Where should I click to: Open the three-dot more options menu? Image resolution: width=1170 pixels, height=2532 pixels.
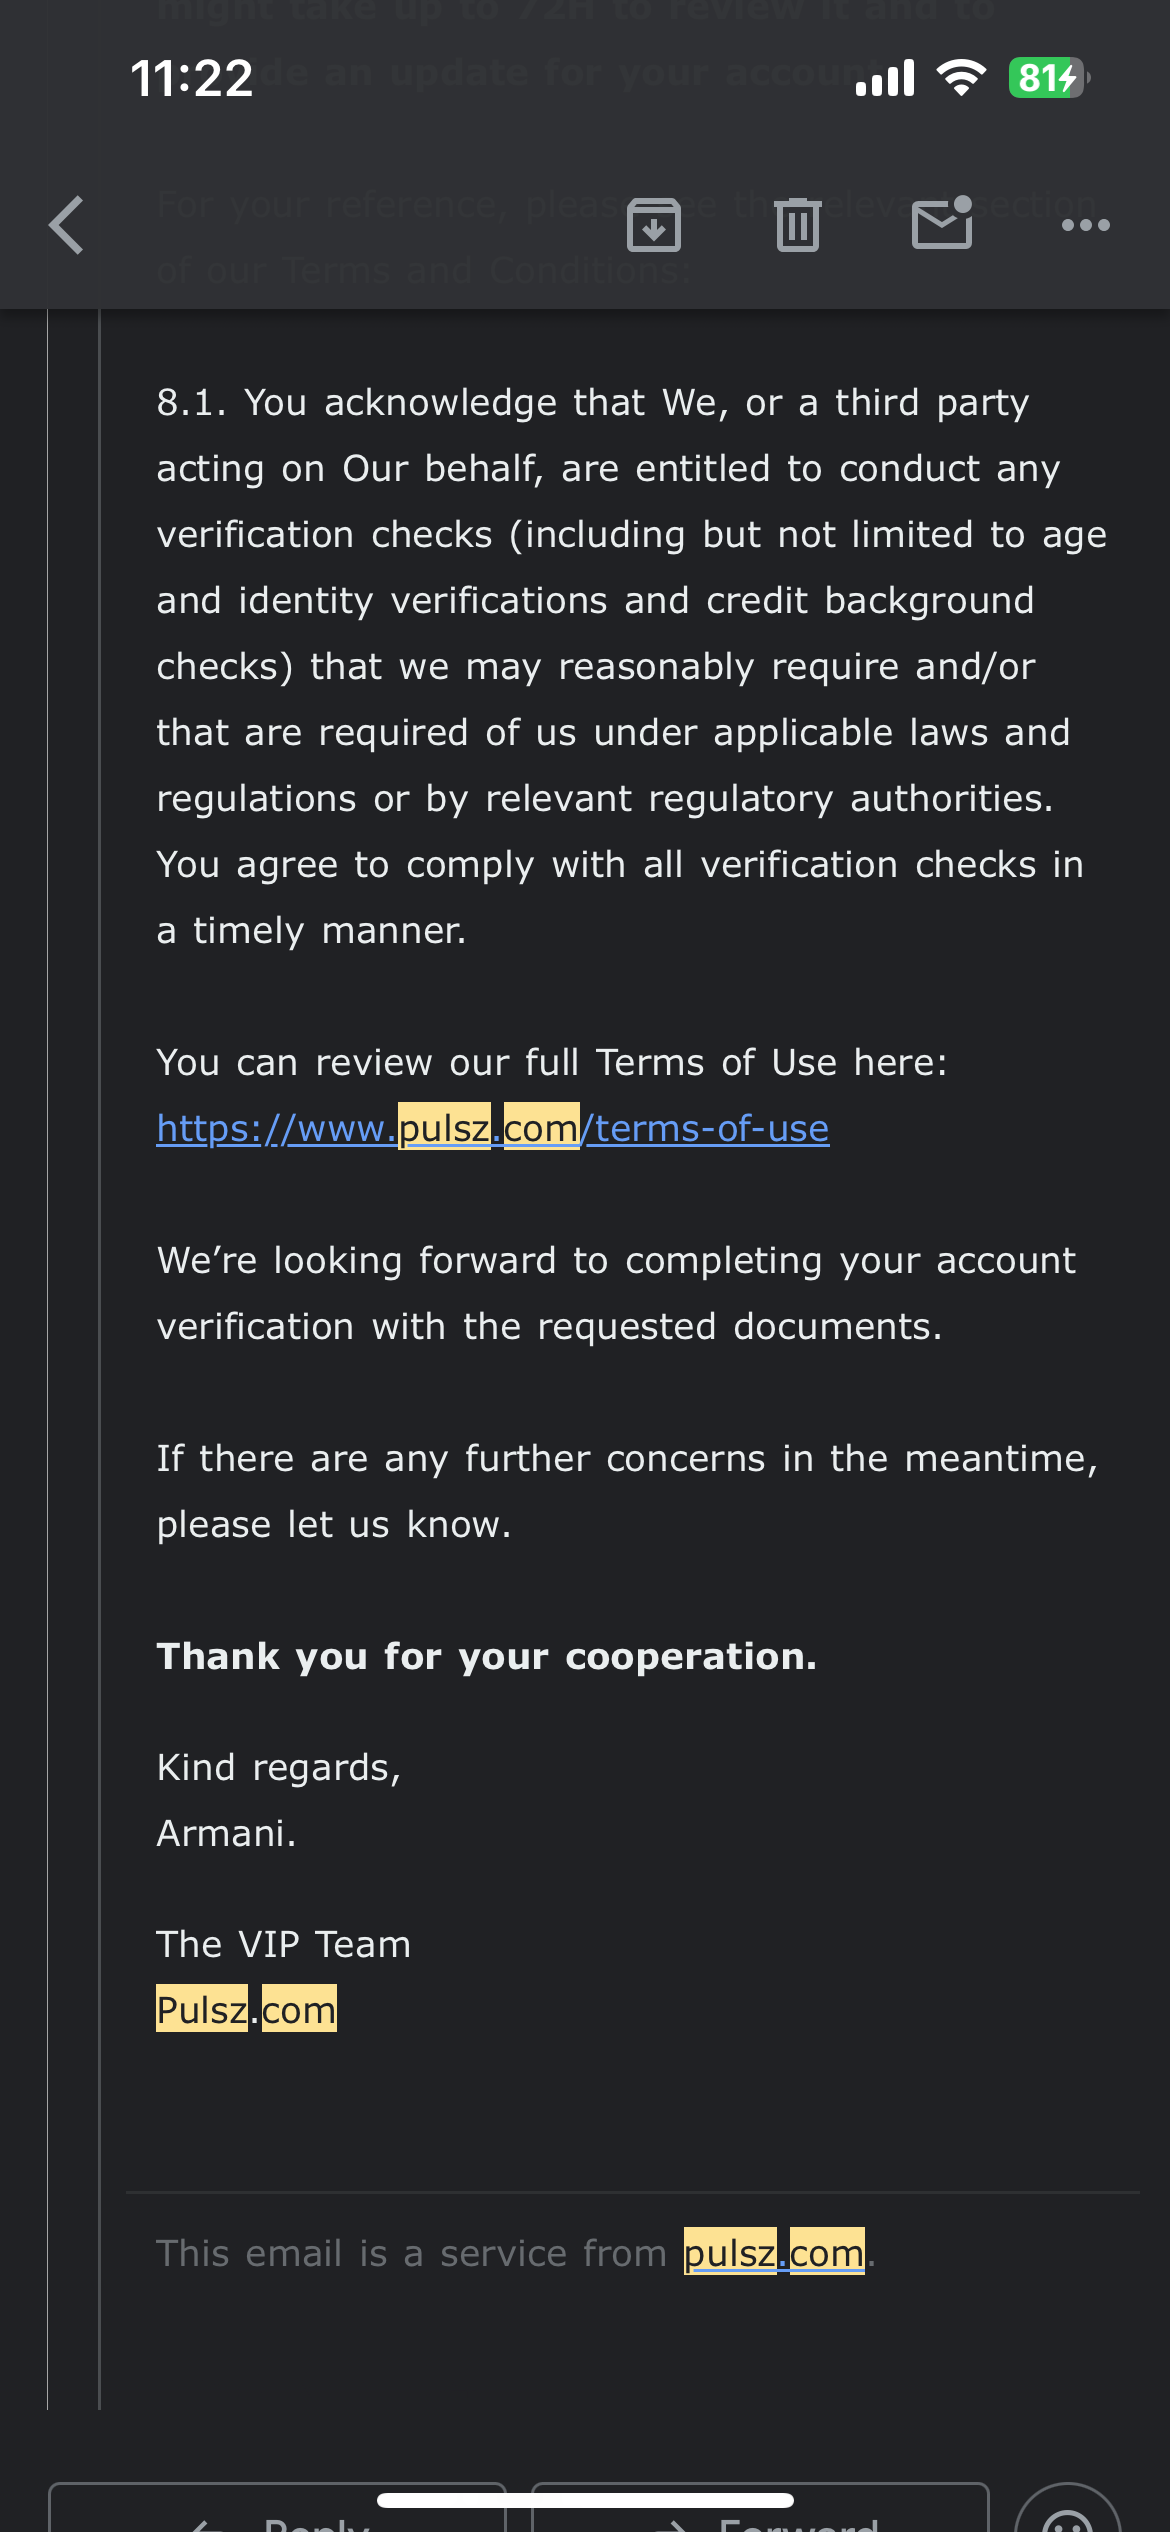pyautogui.click(x=1086, y=226)
